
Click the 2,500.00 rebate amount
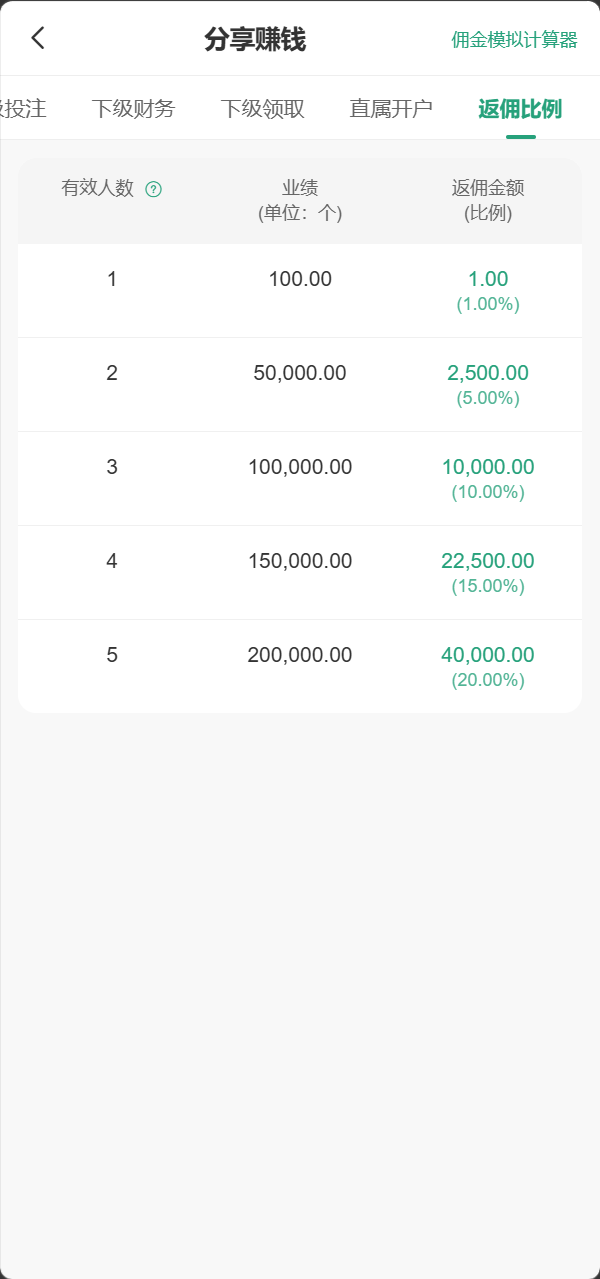(488, 373)
